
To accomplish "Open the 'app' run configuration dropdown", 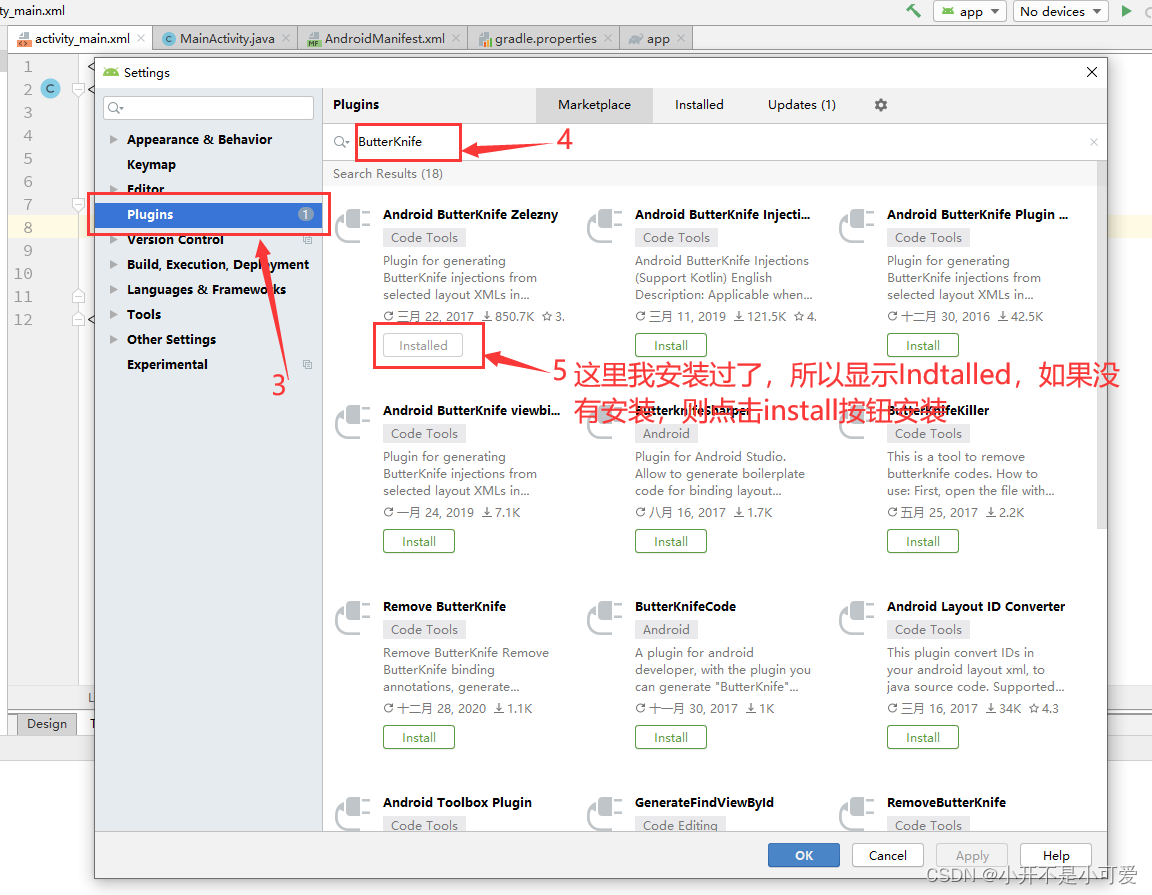I will pos(969,11).
